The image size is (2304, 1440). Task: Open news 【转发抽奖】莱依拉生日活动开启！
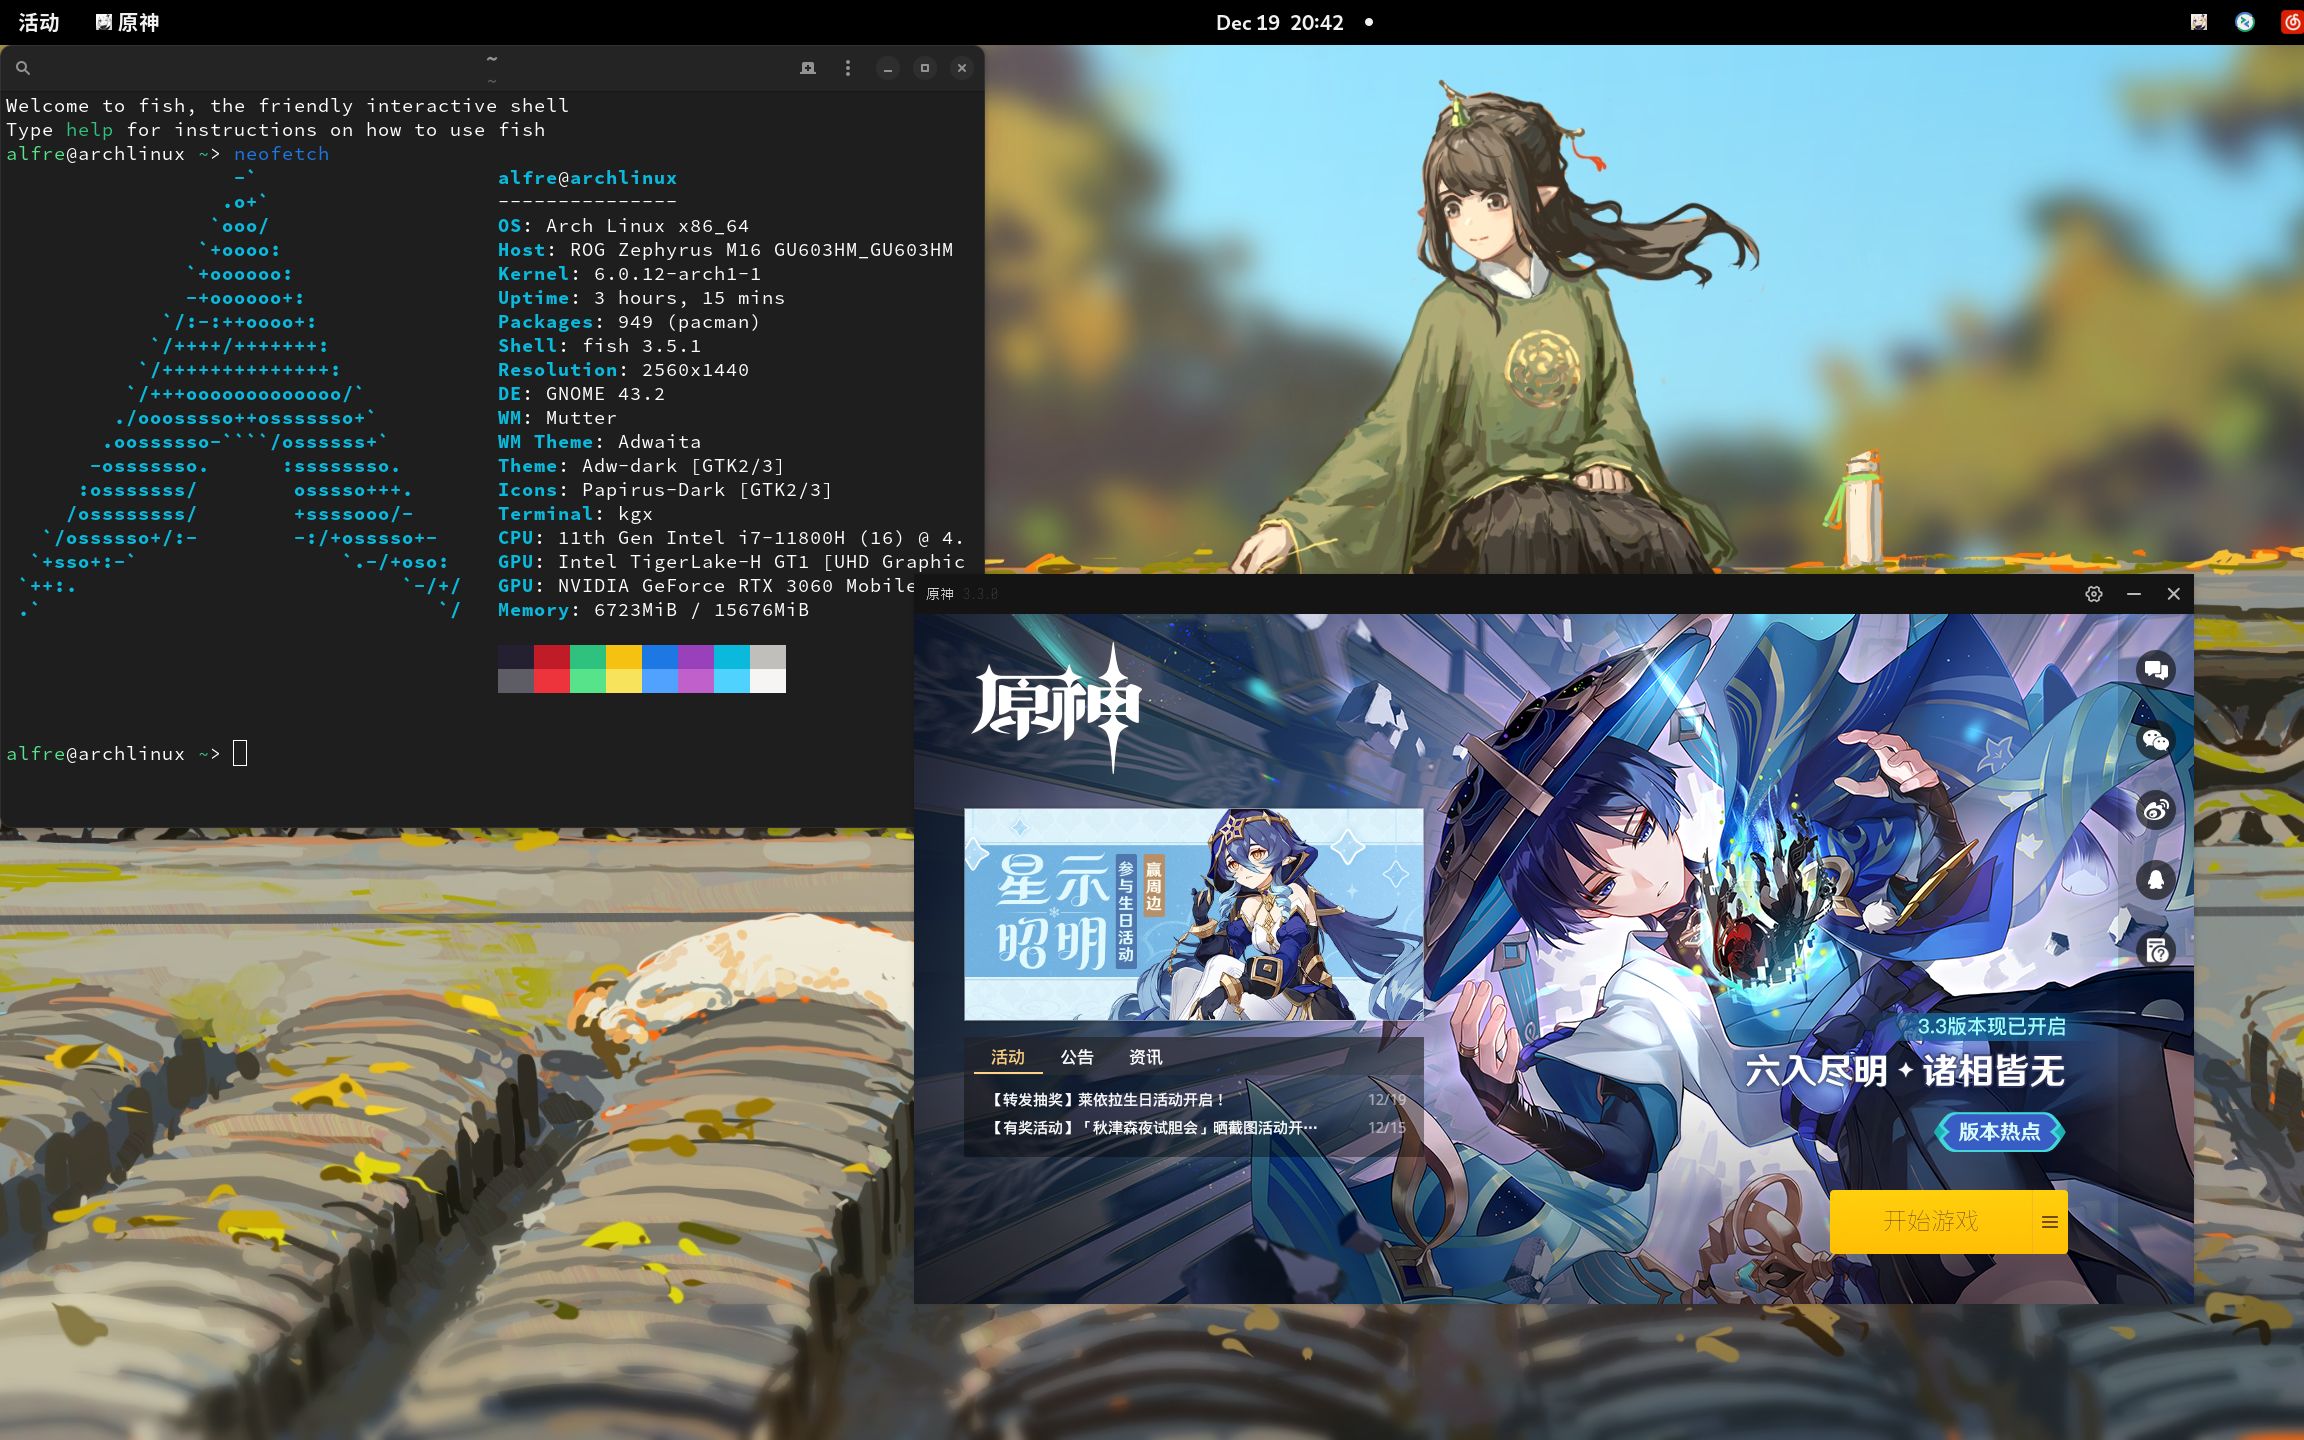1106,1099
